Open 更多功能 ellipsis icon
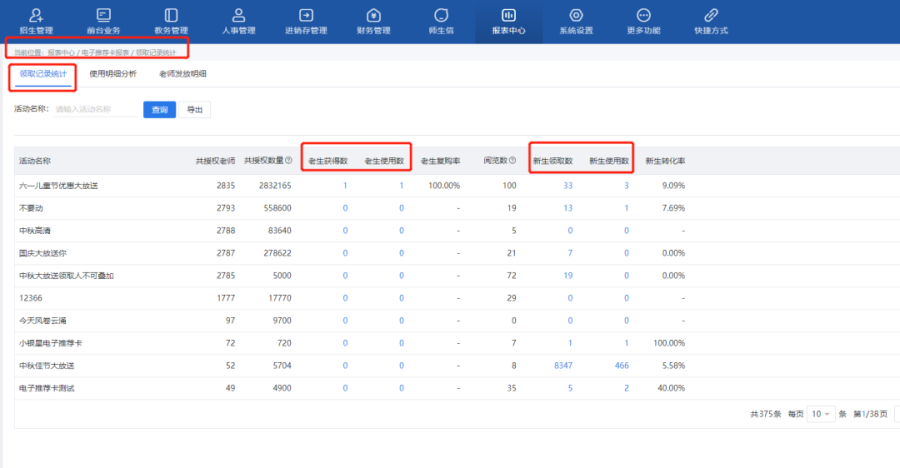 [643, 15]
